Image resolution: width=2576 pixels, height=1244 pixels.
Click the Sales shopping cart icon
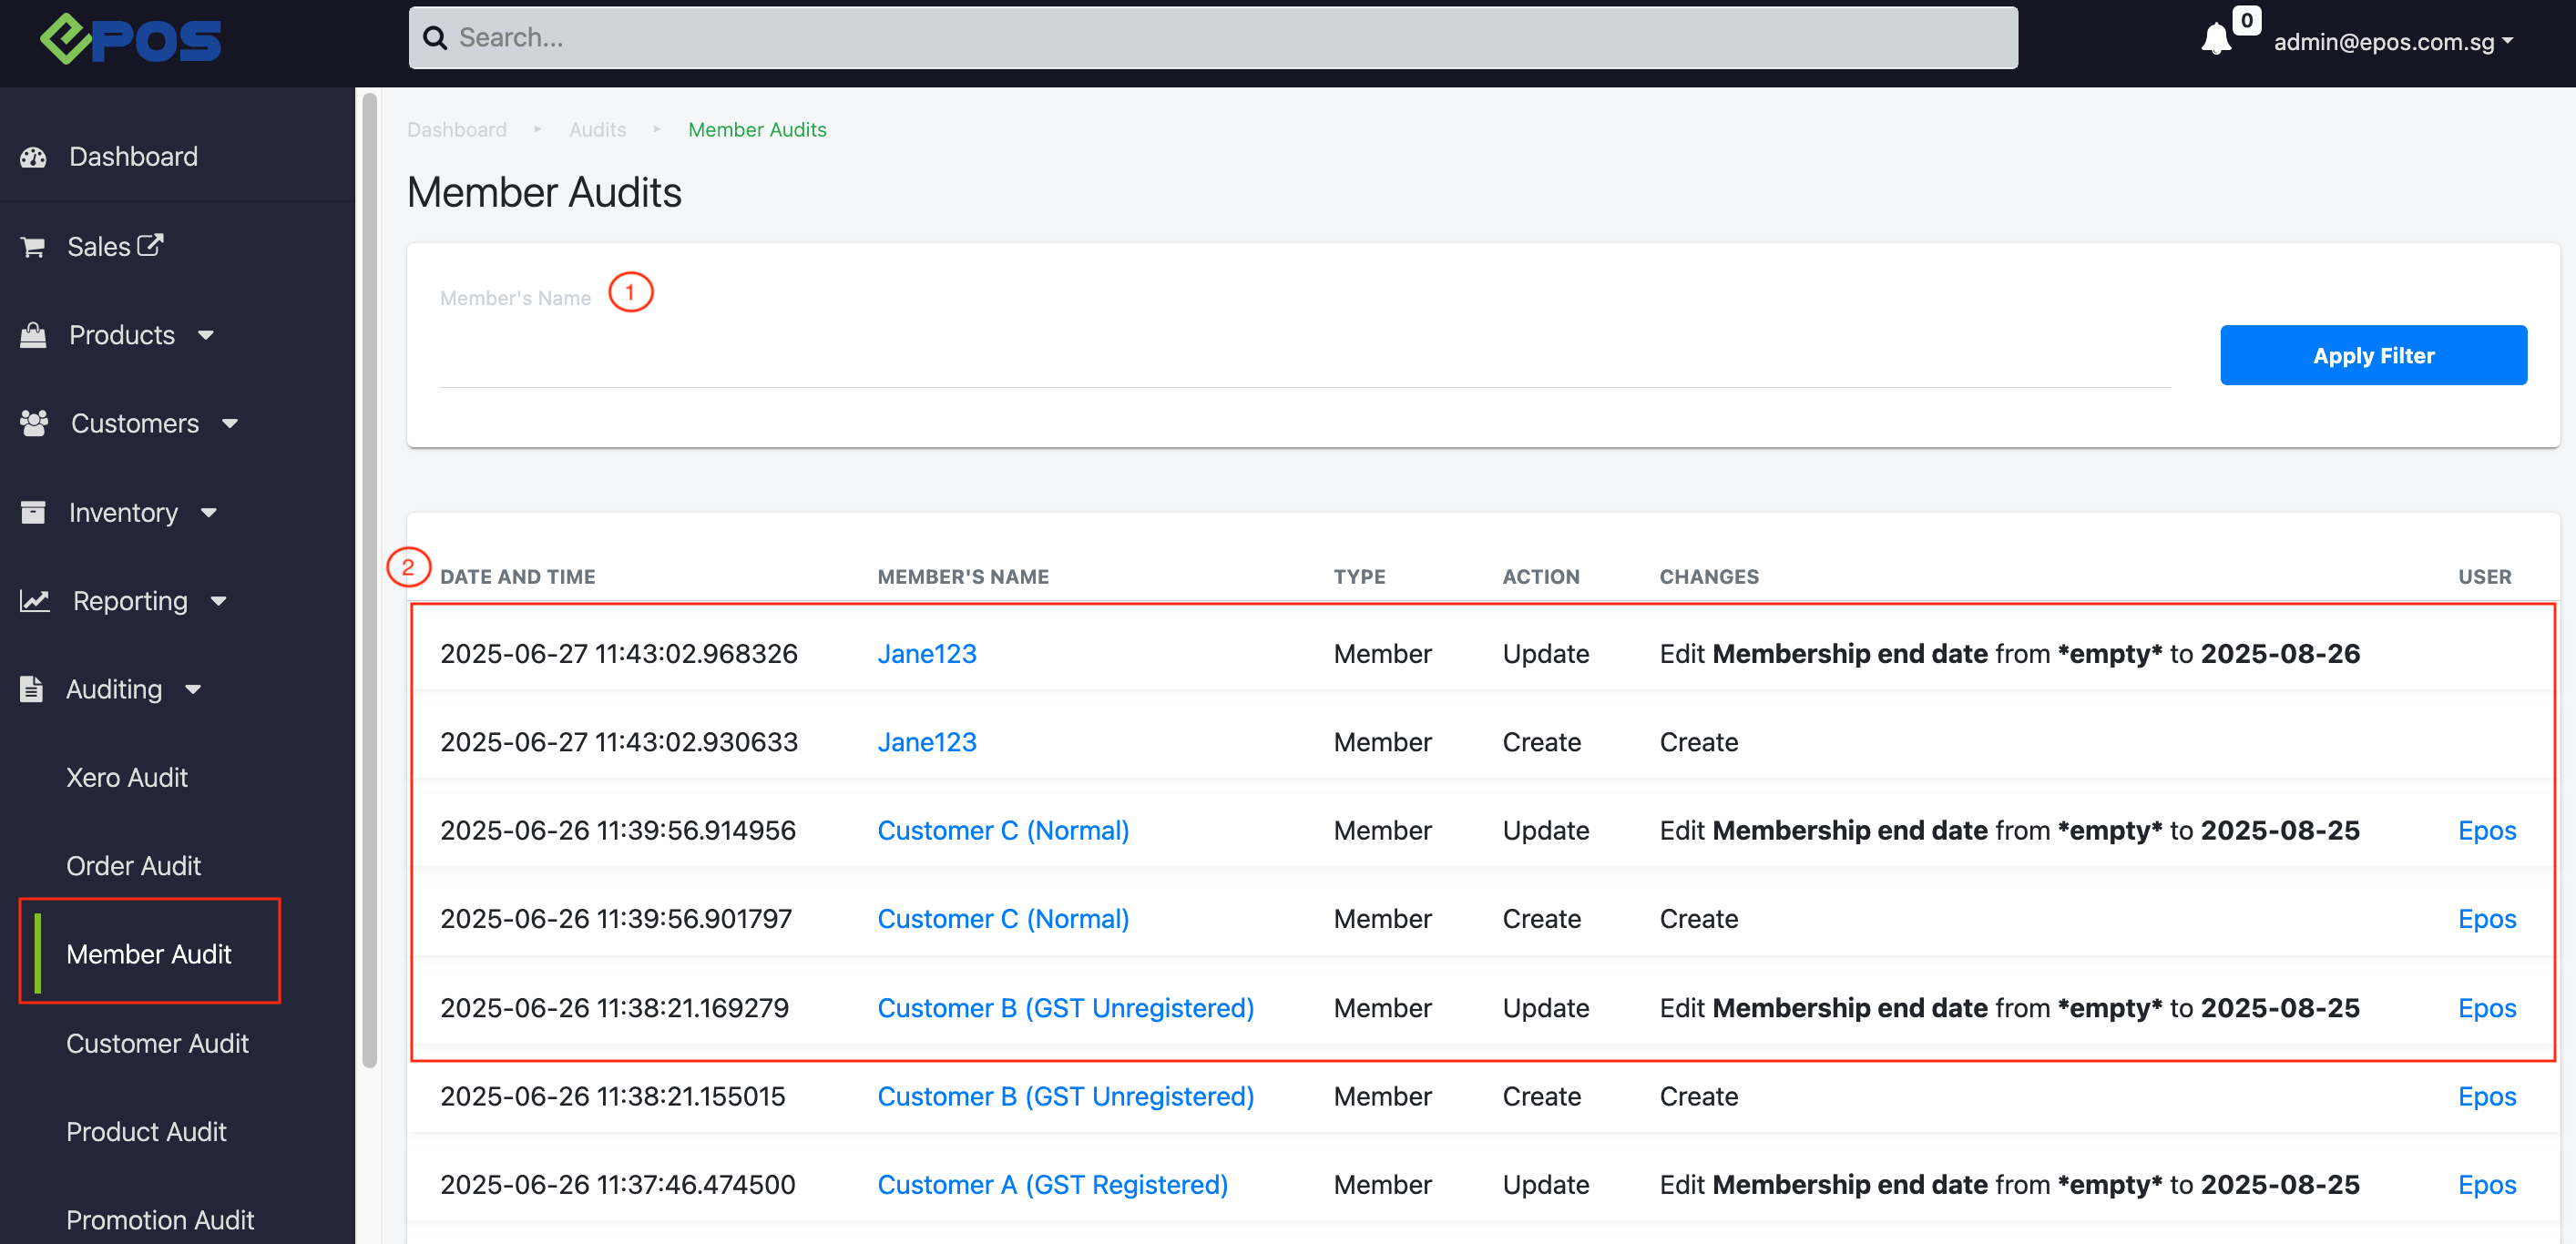point(33,247)
